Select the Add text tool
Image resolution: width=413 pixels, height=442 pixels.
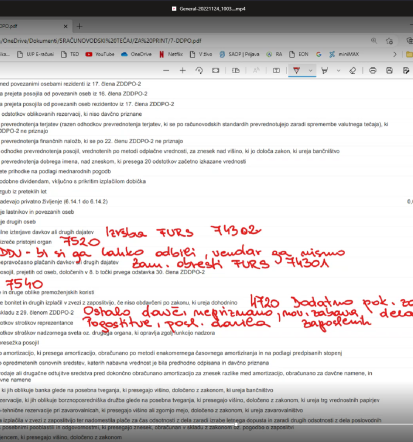pos(276,71)
